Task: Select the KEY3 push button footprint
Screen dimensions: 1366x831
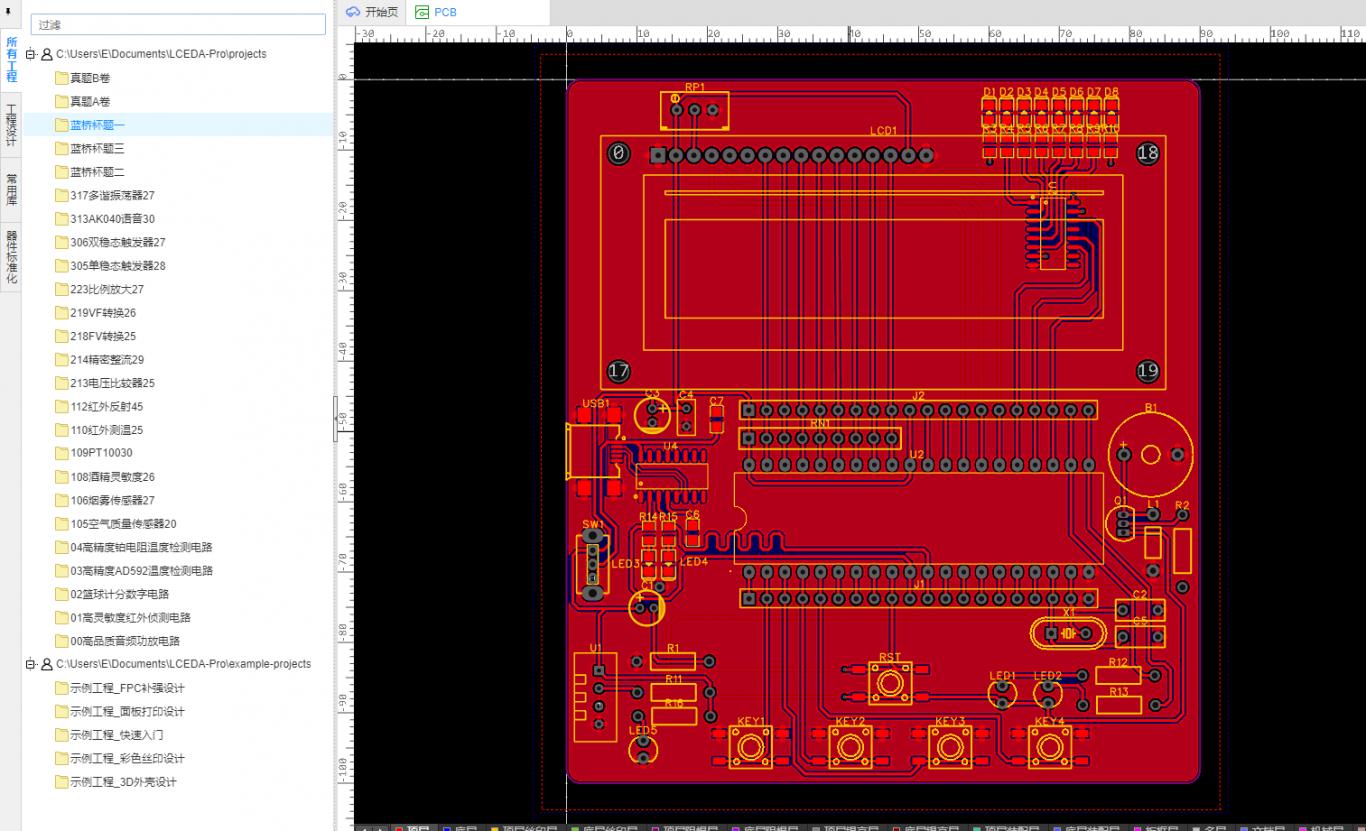Action: pyautogui.click(x=950, y=747)
